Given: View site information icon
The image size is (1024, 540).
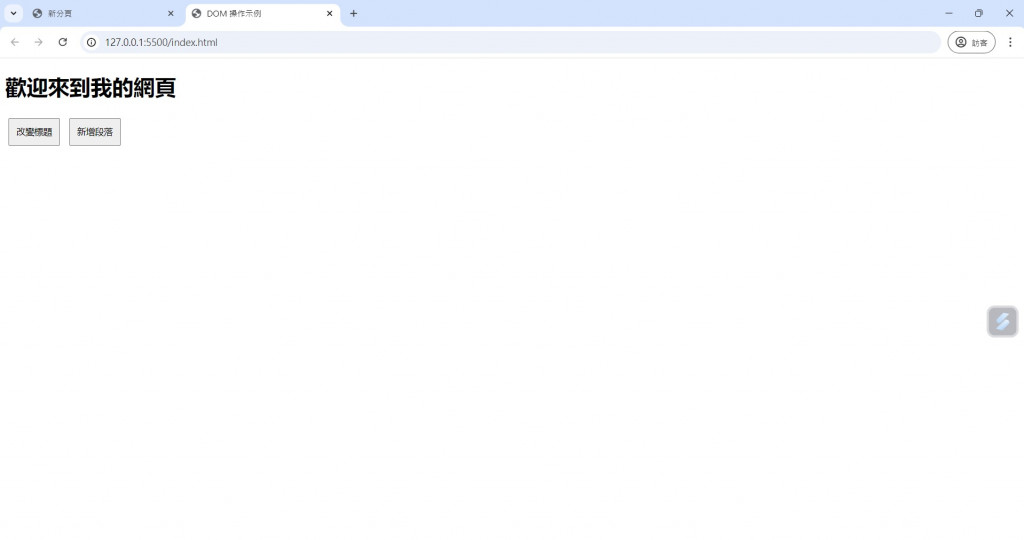Looking at the screenshot, I should [x=91, y=42].
